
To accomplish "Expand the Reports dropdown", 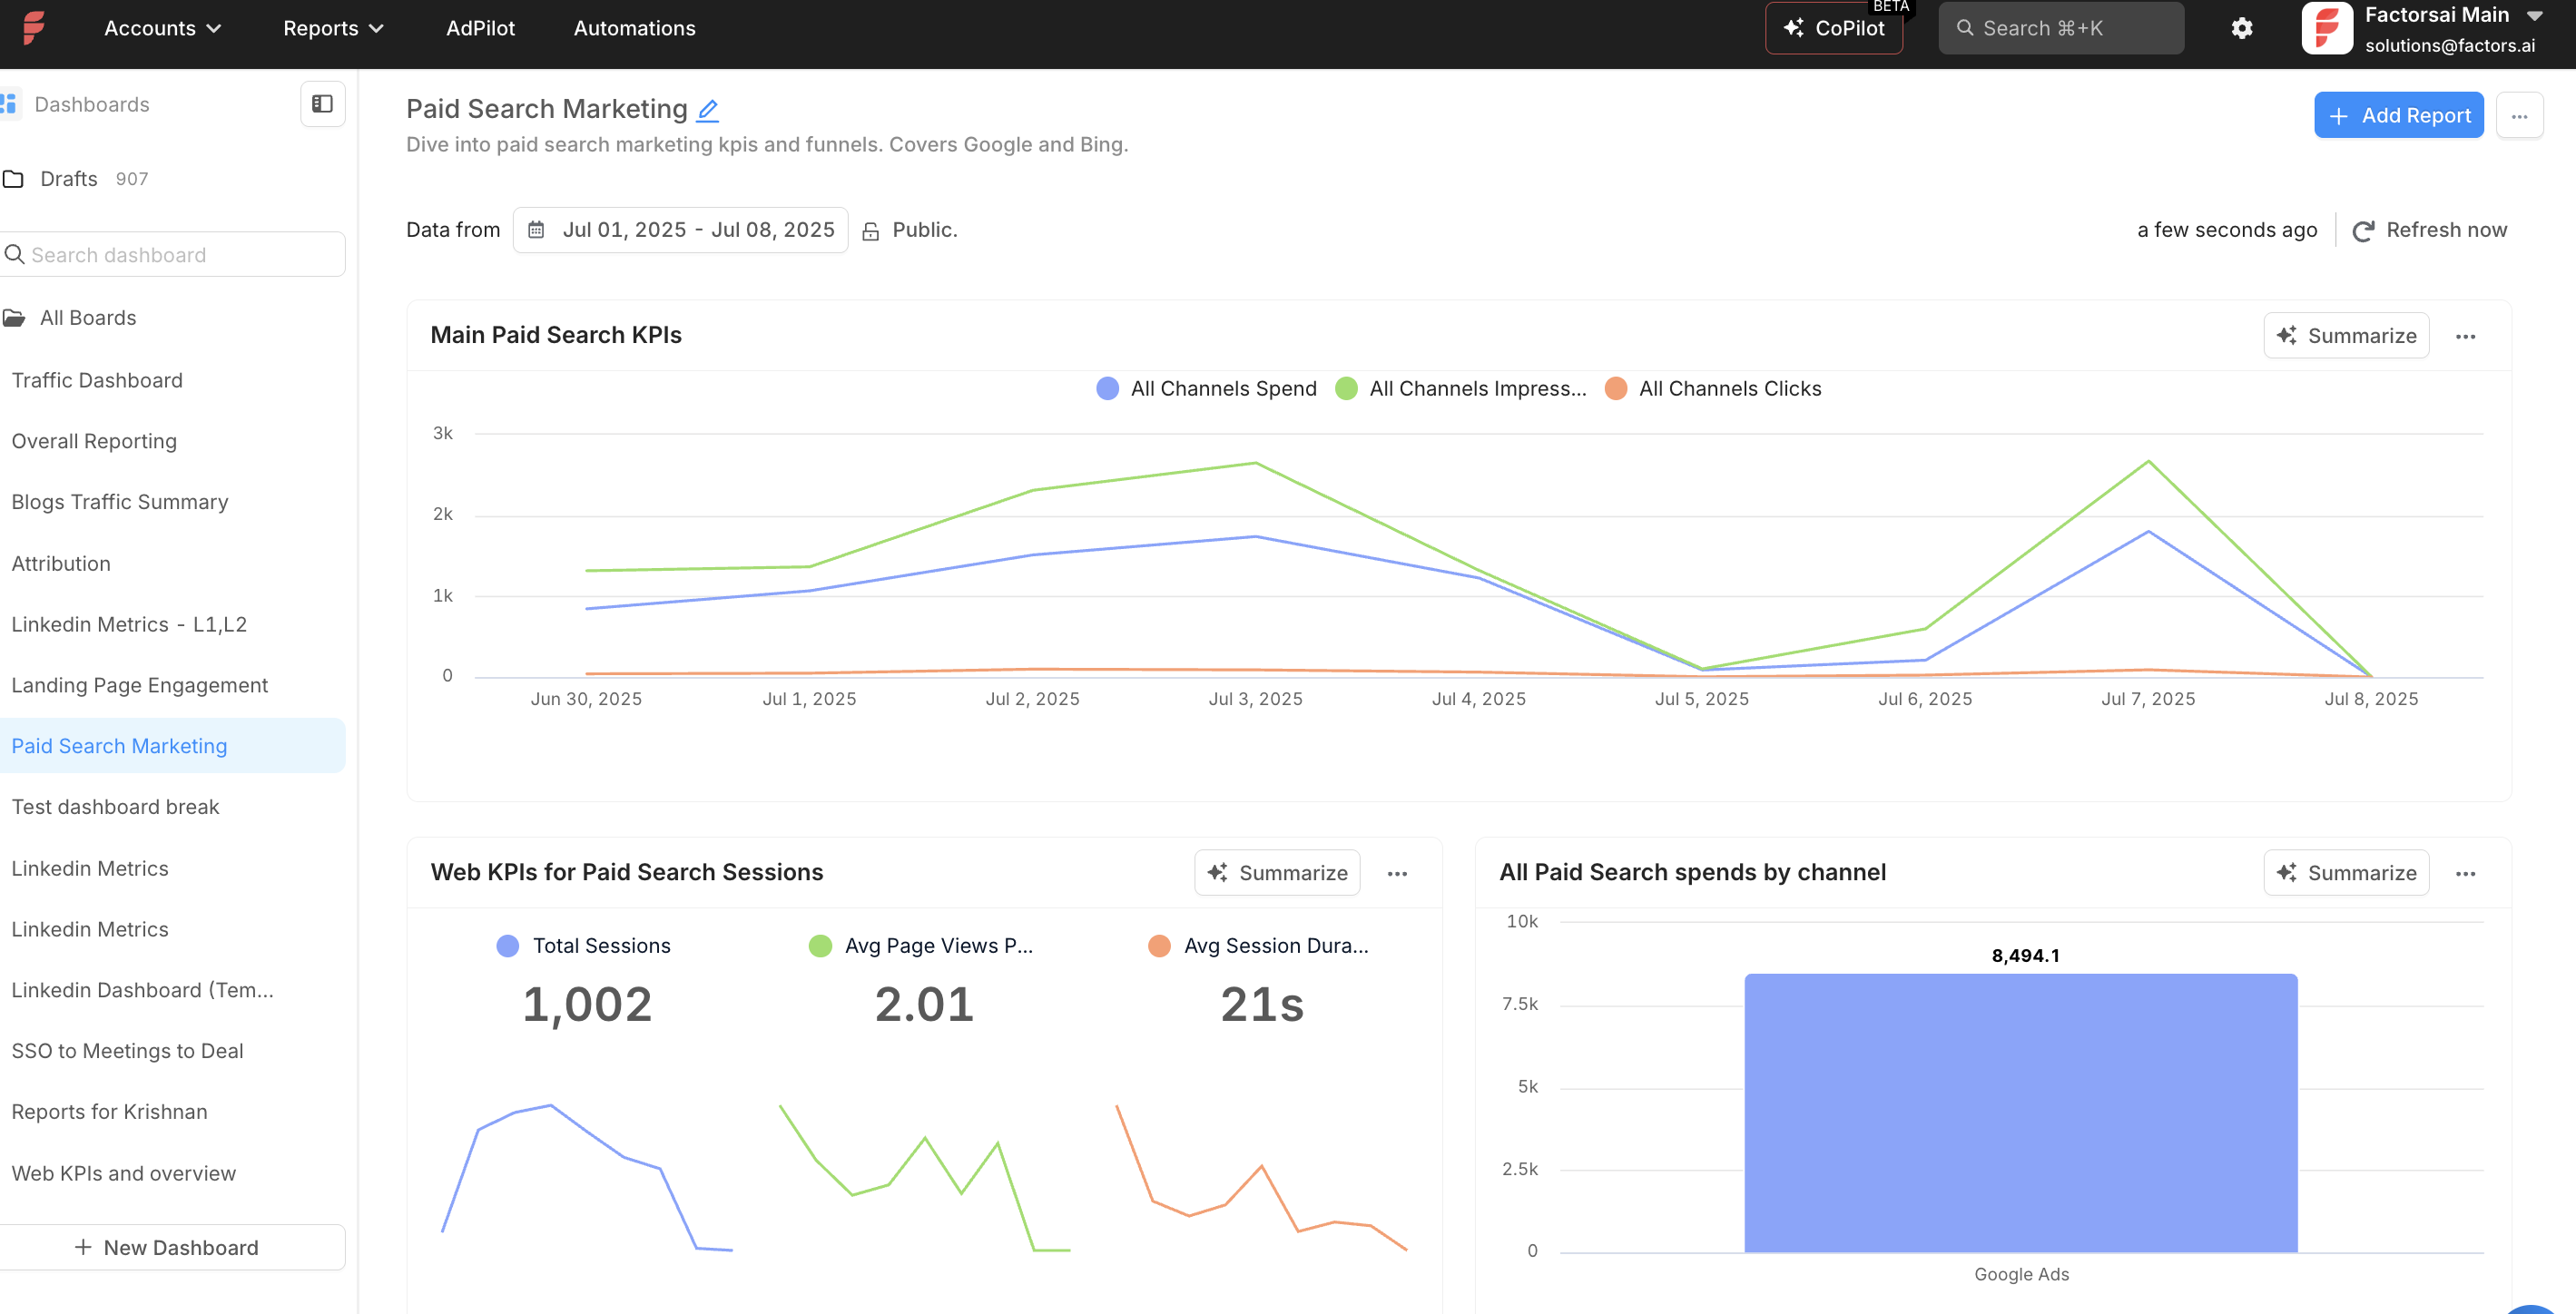I will (332, 28).
